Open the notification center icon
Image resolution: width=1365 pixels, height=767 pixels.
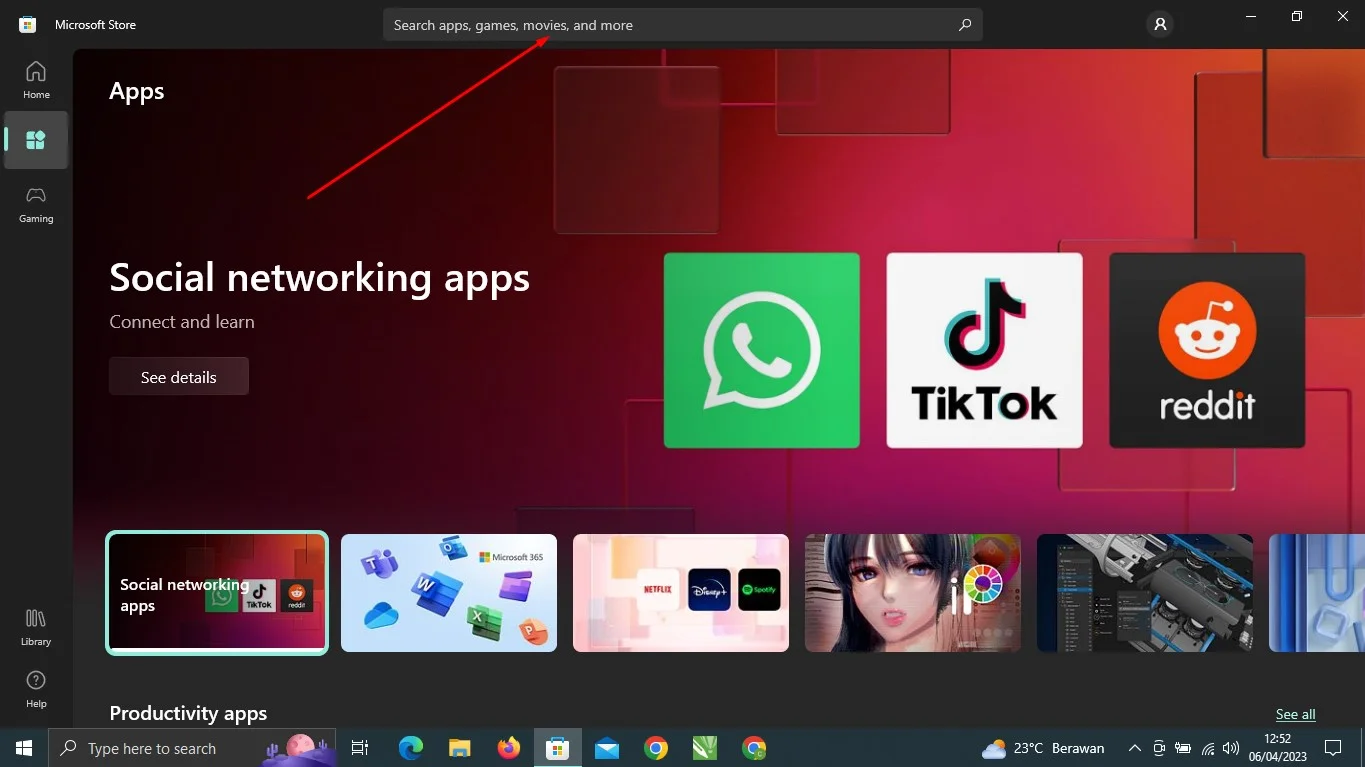tap(1333, 748)
